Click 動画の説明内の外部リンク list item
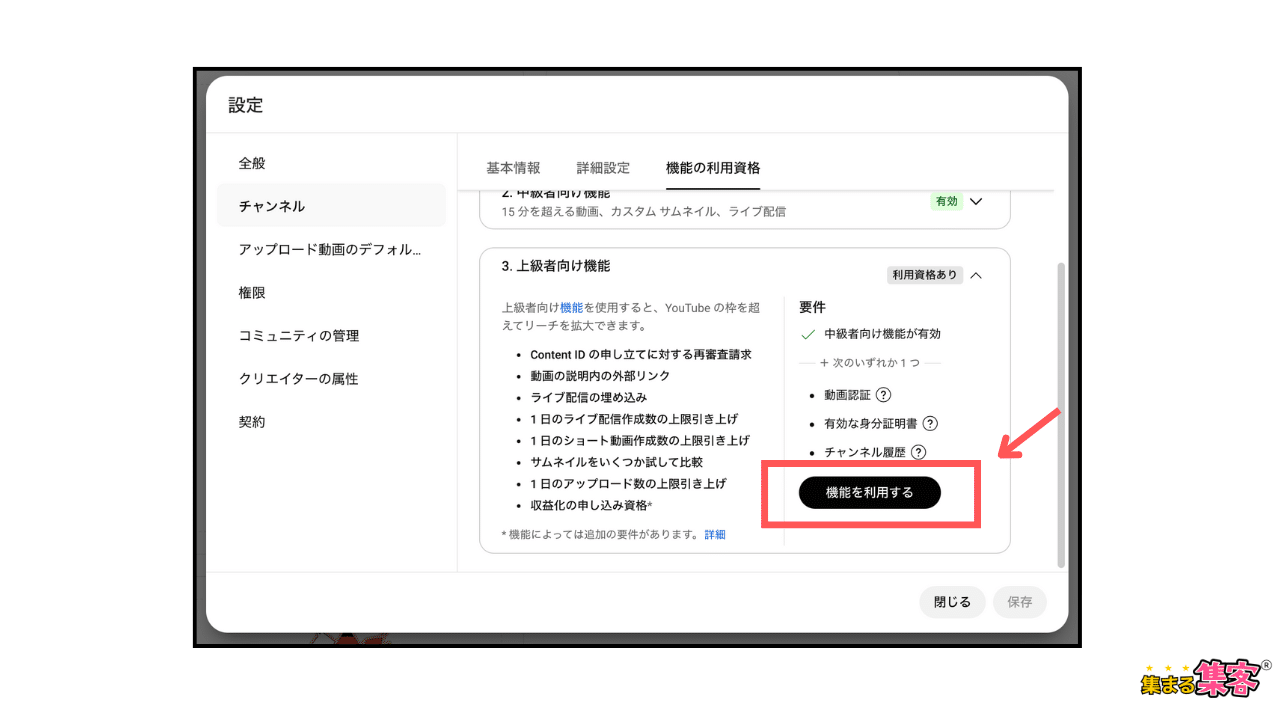Image resolution: width=1280 pixels, height=720 pixels. click(x=600, y=376)
